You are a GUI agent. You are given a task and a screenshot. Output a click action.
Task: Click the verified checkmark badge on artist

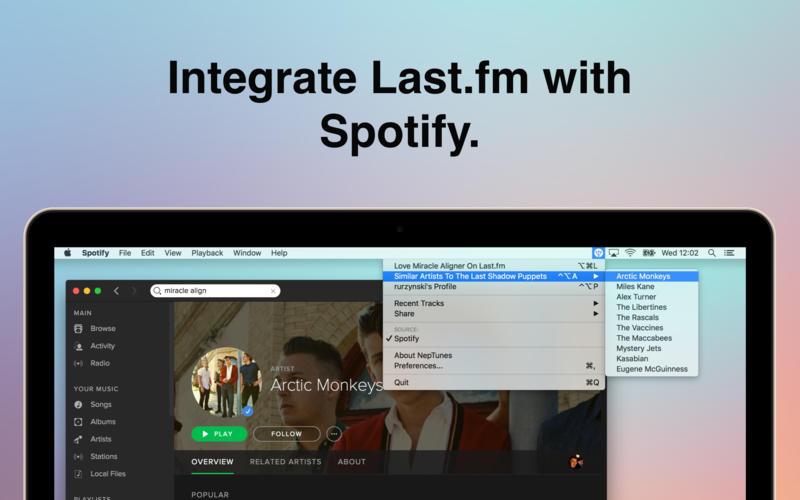click(248, 411)
